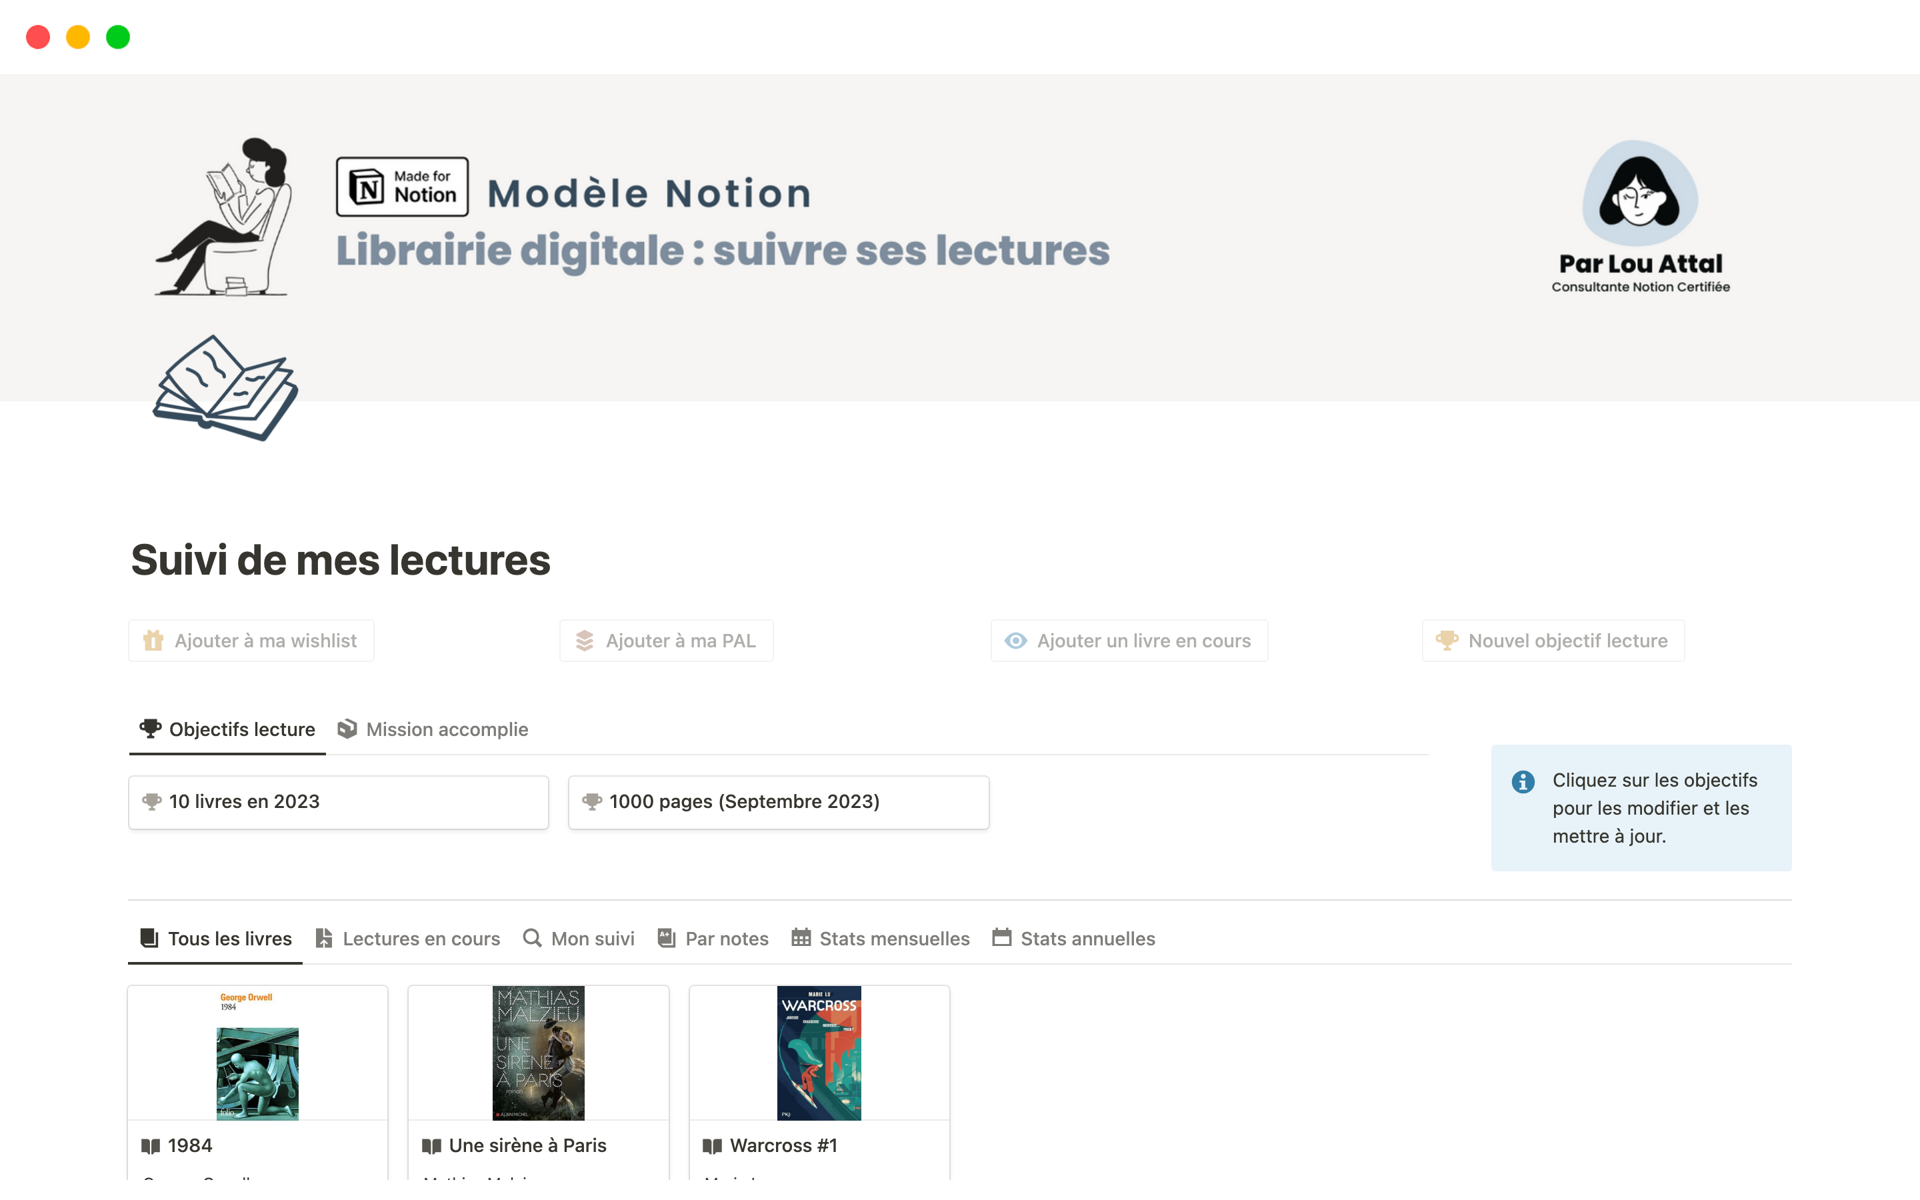Click the info icon in the blue callout
Image resolution: width=1920 pixels, height=1200 pixels.
coord(1523,782)
